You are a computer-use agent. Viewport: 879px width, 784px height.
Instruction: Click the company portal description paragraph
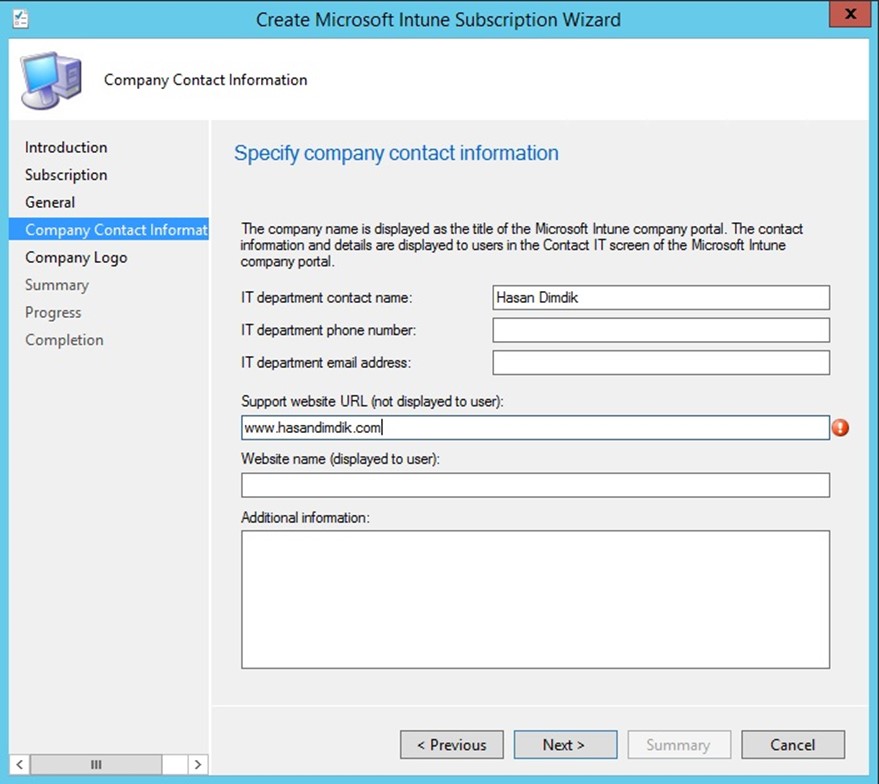tap(521, 245)
